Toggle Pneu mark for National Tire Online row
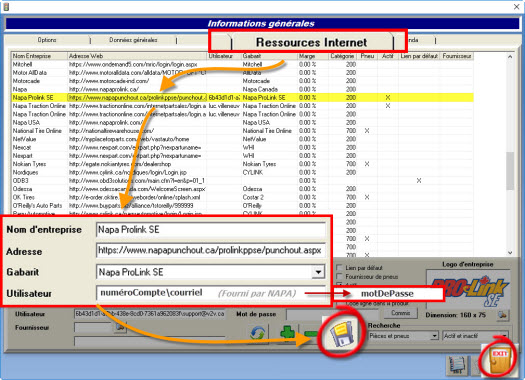Image resolution: width=525 pixels, height=380 pixels. click(x=367, y=131)
